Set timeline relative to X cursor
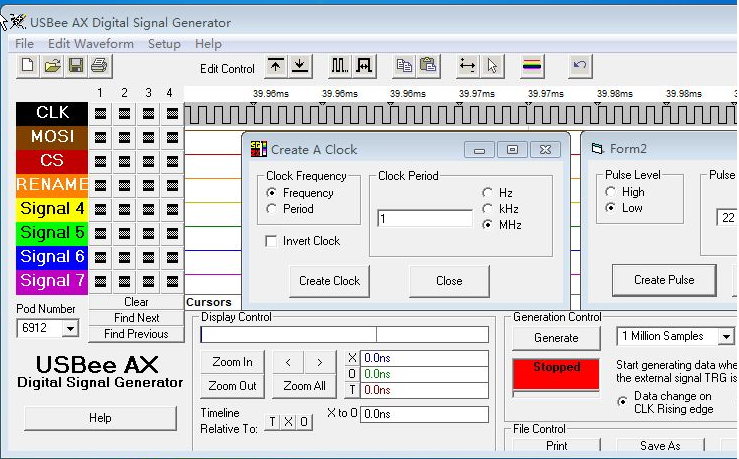Viewport: 739px width, 459px height. pyautogui.click(x=288, y=422)
